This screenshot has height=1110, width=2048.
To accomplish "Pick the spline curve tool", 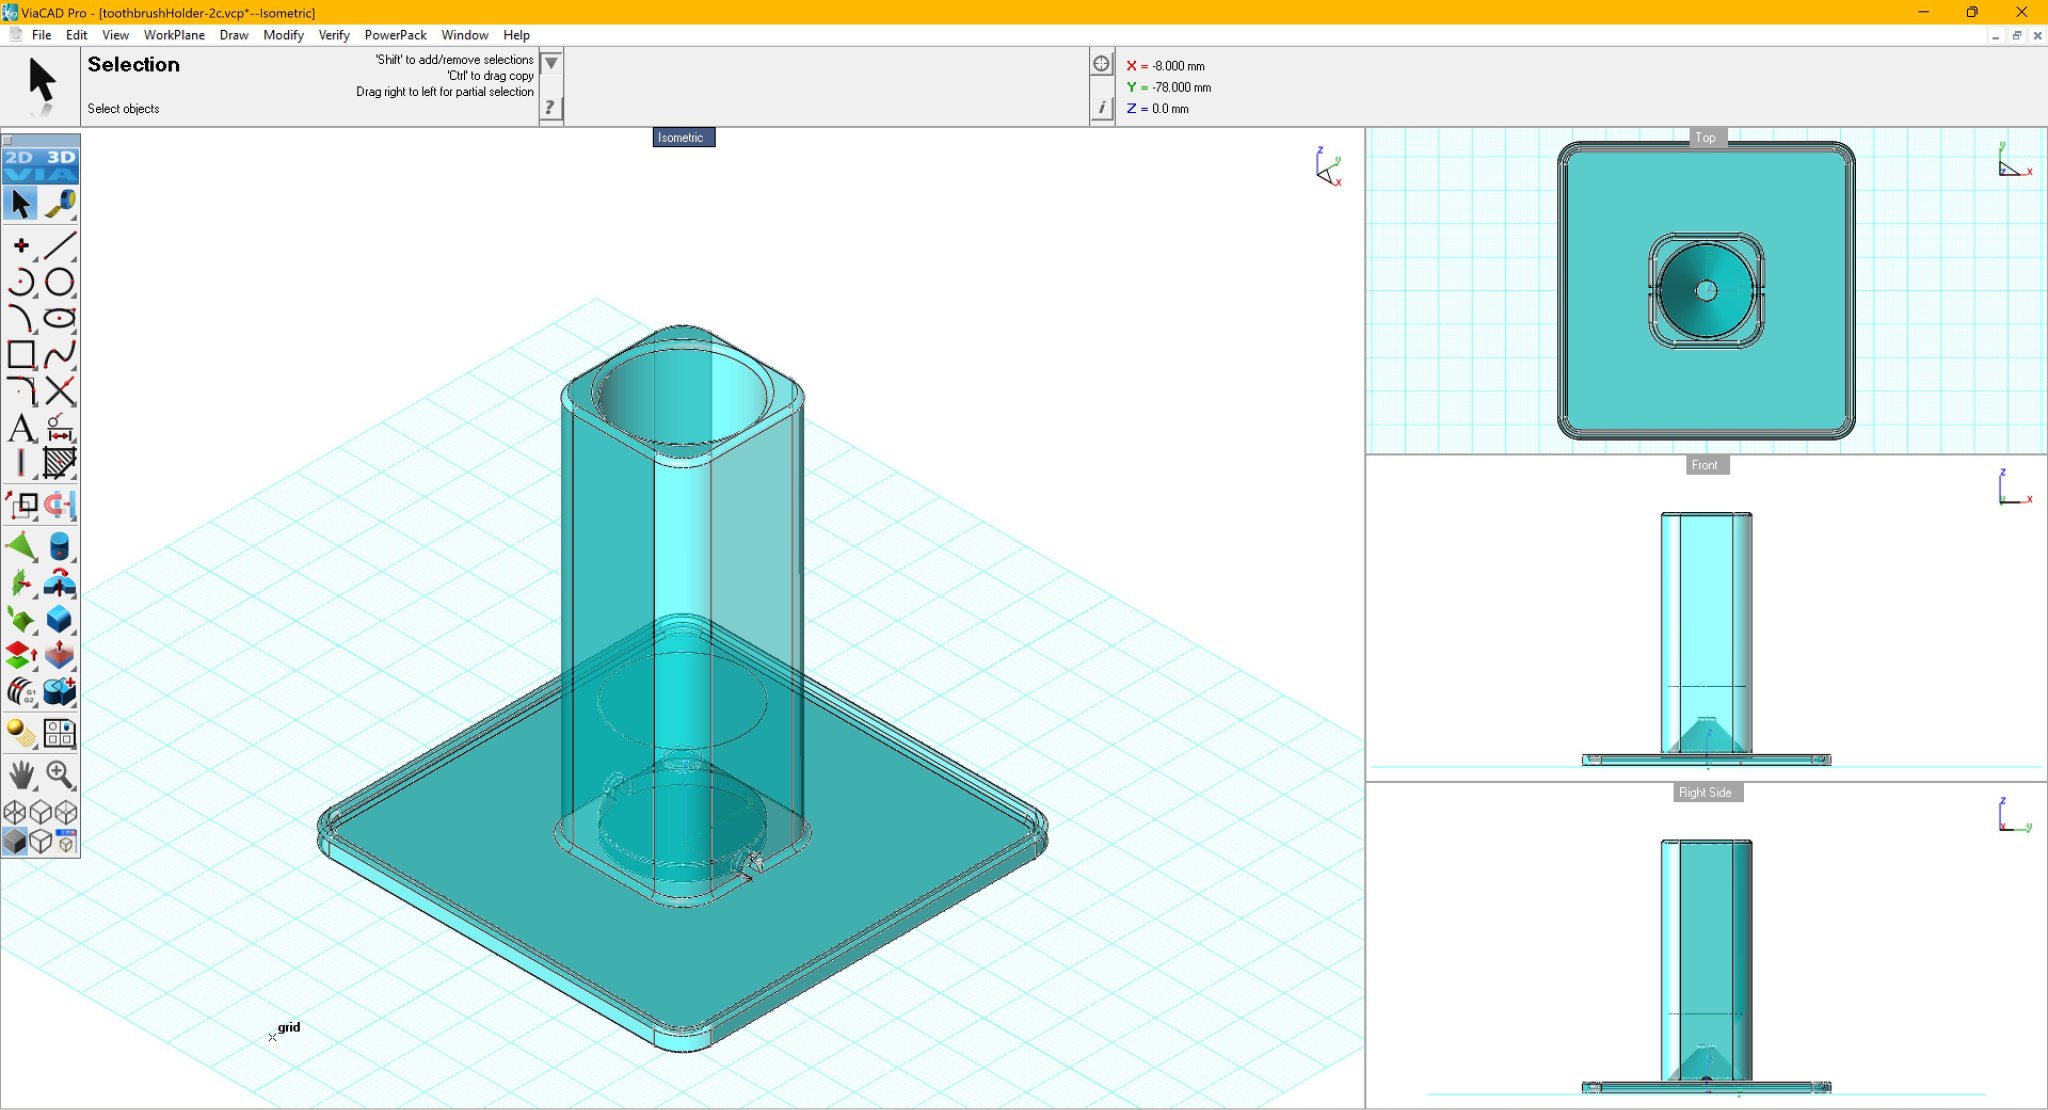I will [x=60, y=354].
